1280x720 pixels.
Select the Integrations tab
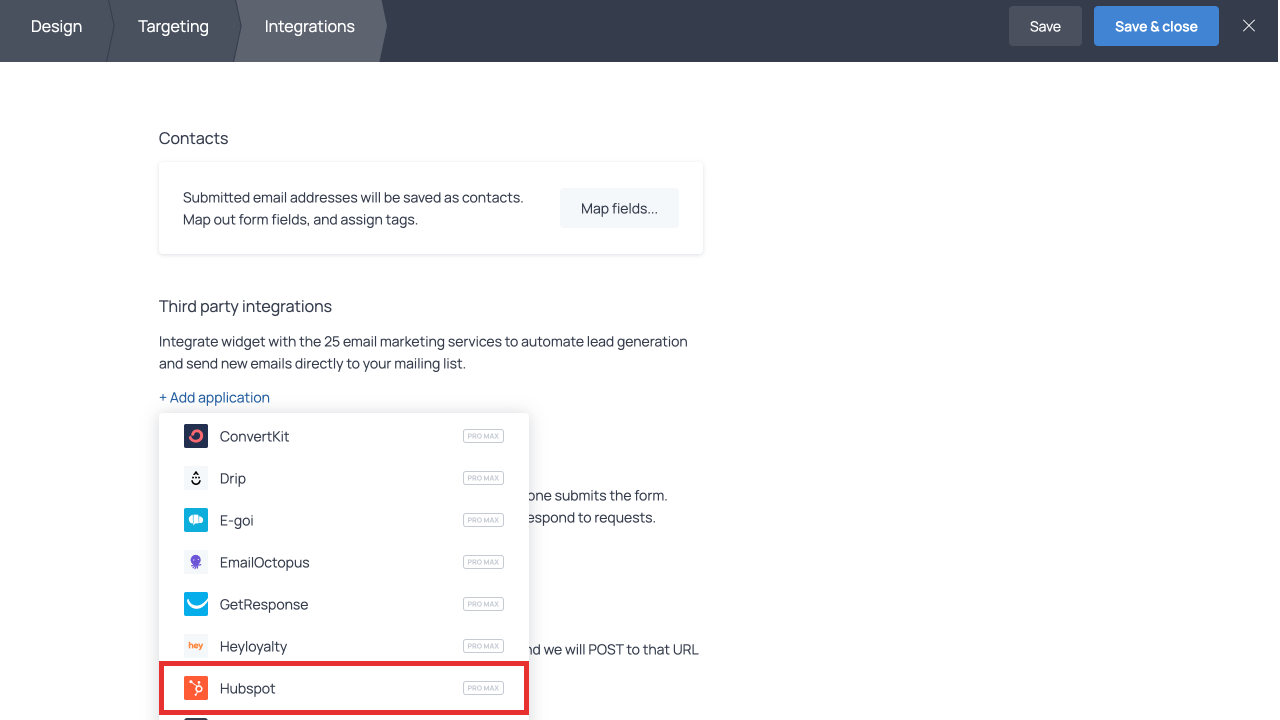click(309, 27)
